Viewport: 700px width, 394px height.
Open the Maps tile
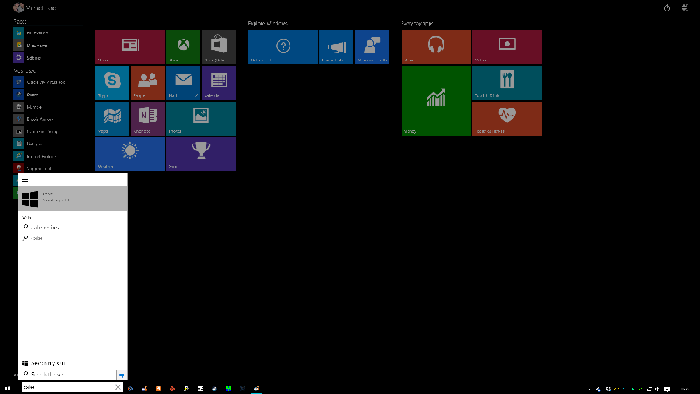point(112,119)
